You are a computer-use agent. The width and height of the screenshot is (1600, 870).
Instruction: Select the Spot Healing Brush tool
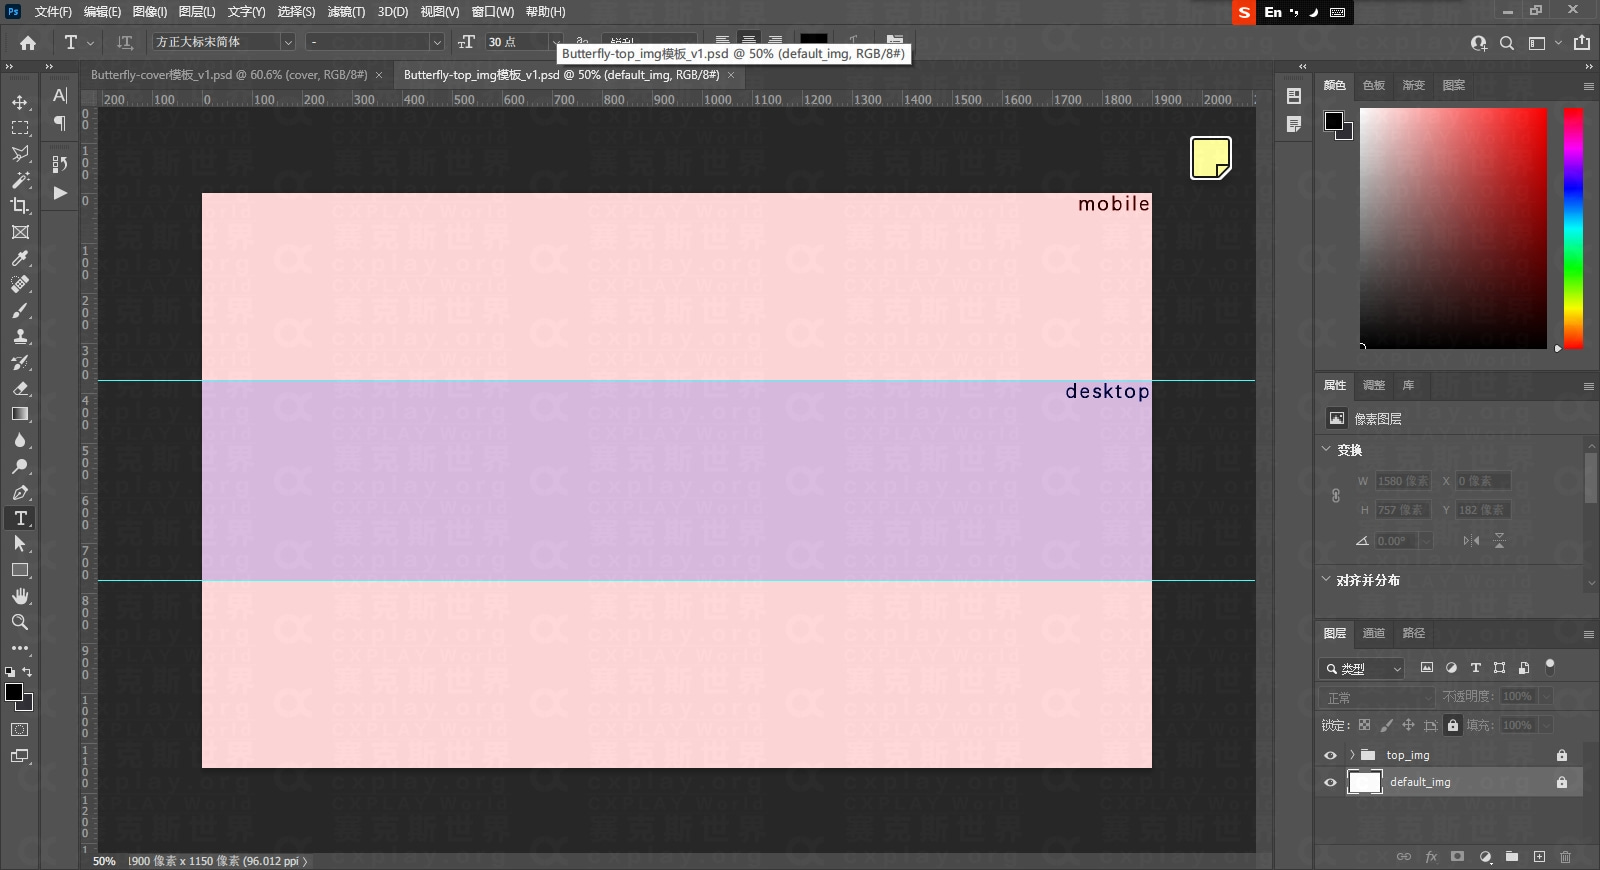[x=20, y=284]
